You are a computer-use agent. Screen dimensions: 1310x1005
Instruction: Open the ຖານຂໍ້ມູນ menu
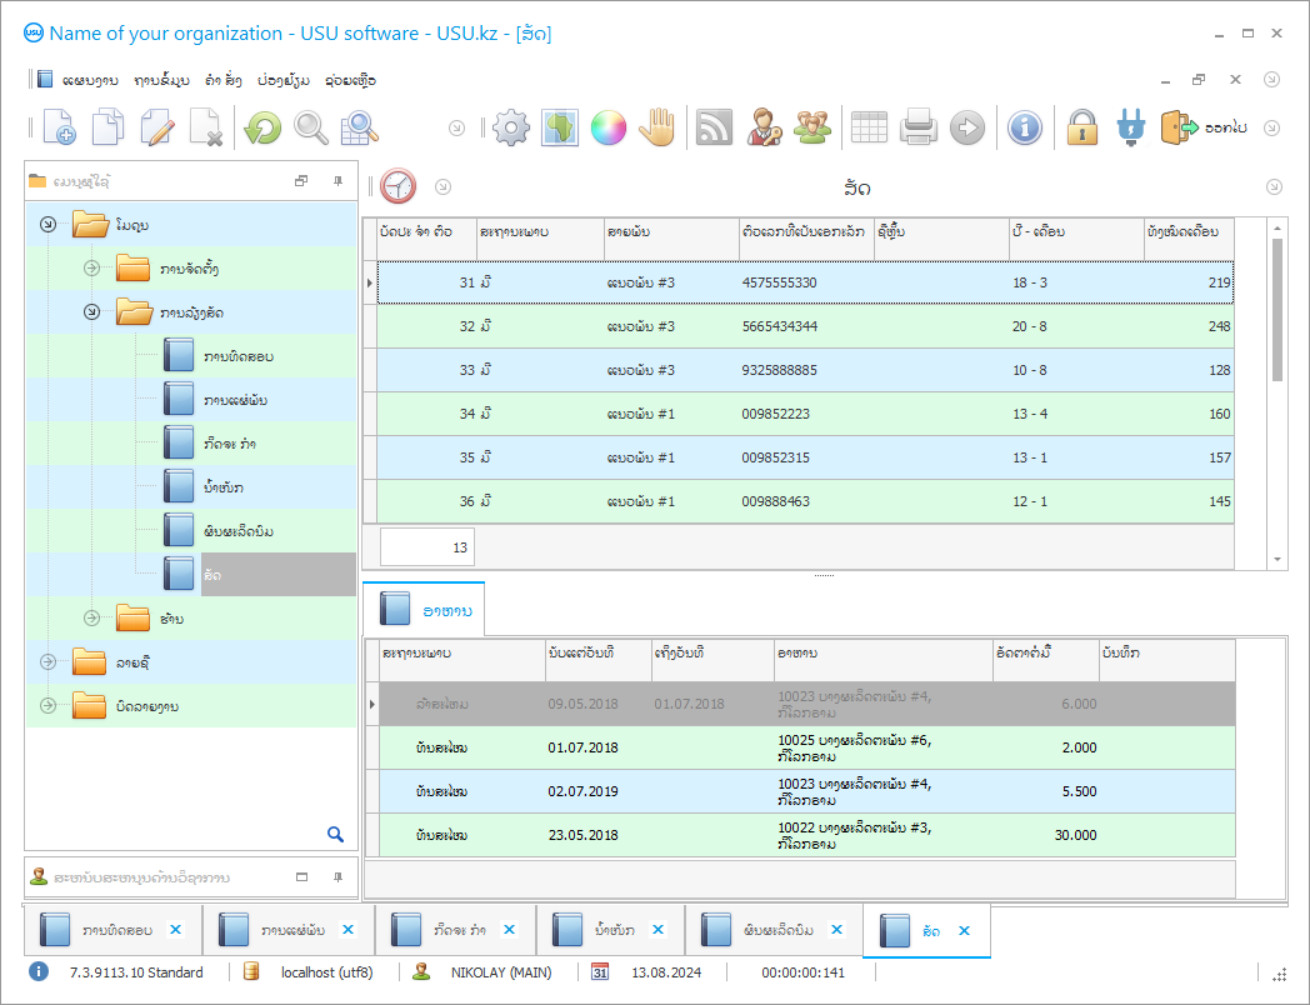162,80
